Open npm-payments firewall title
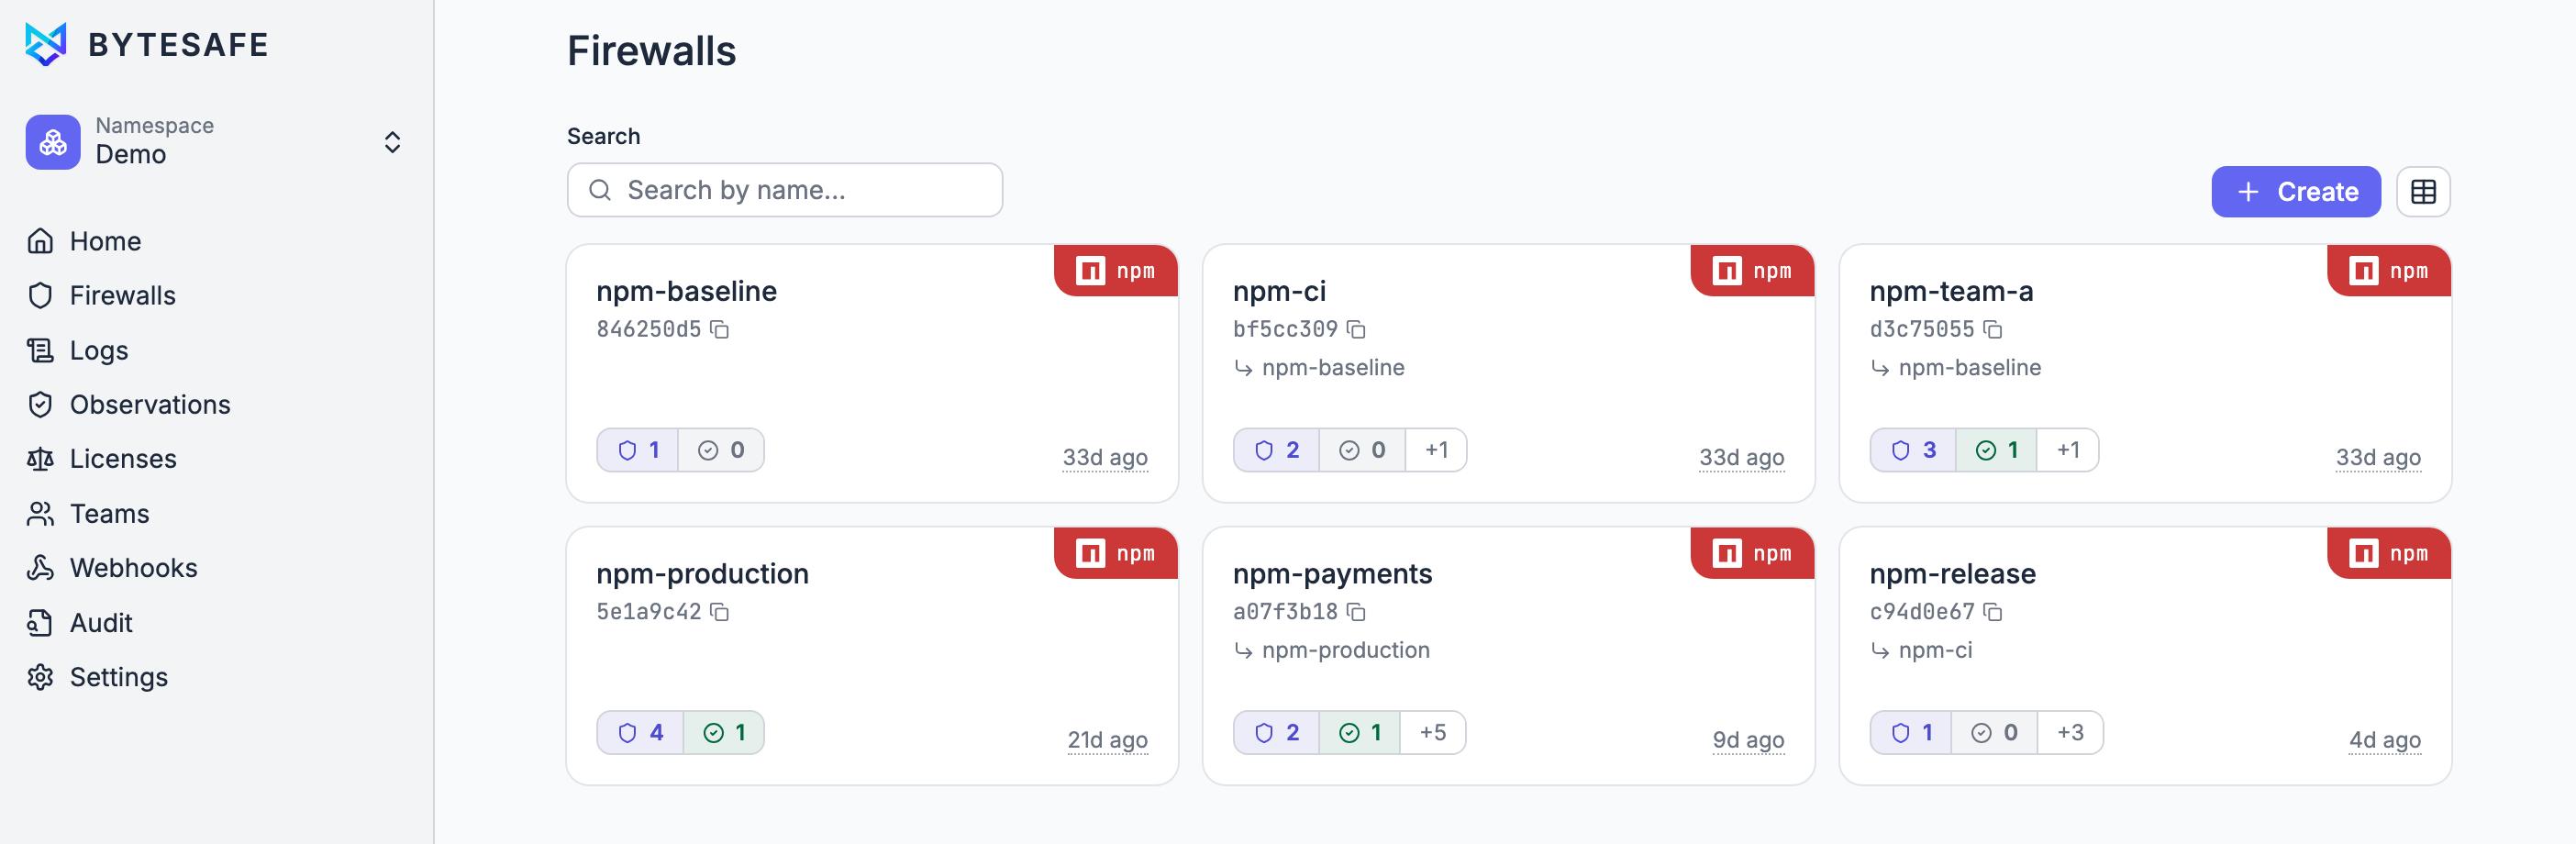2576x844 pixels. pyautogui.click(x=1332, y=574)
